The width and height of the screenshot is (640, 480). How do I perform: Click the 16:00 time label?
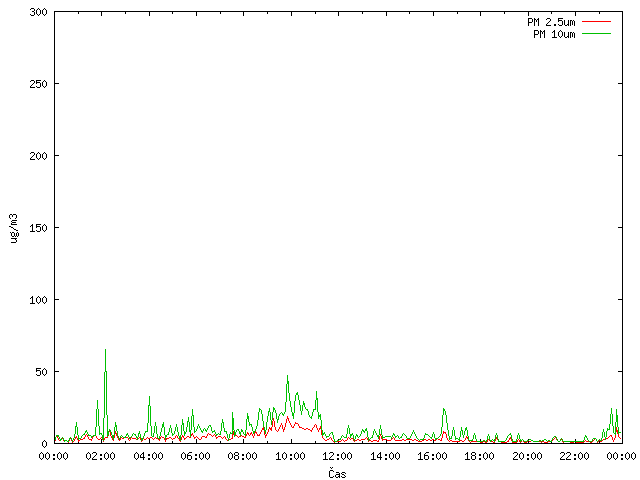pyautogui.click(x=432, y=456)
